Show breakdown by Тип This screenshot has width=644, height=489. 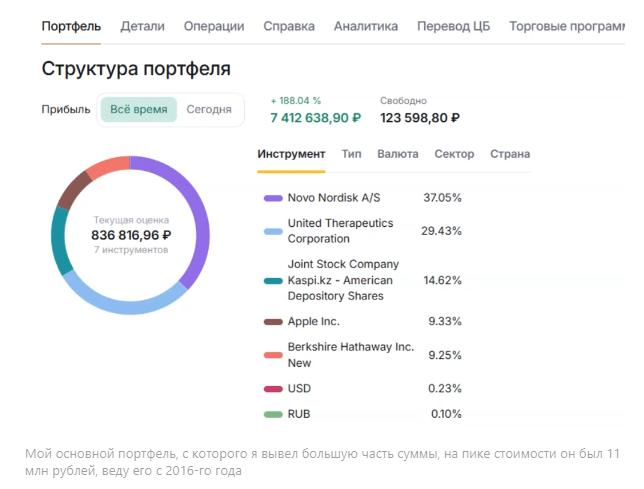[x=352, y=154]
